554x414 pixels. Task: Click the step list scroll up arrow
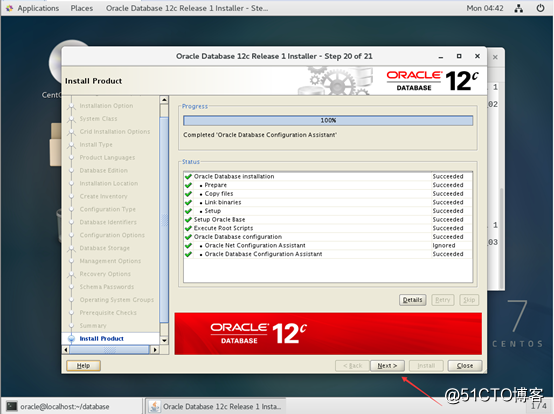tap(164, 100)
